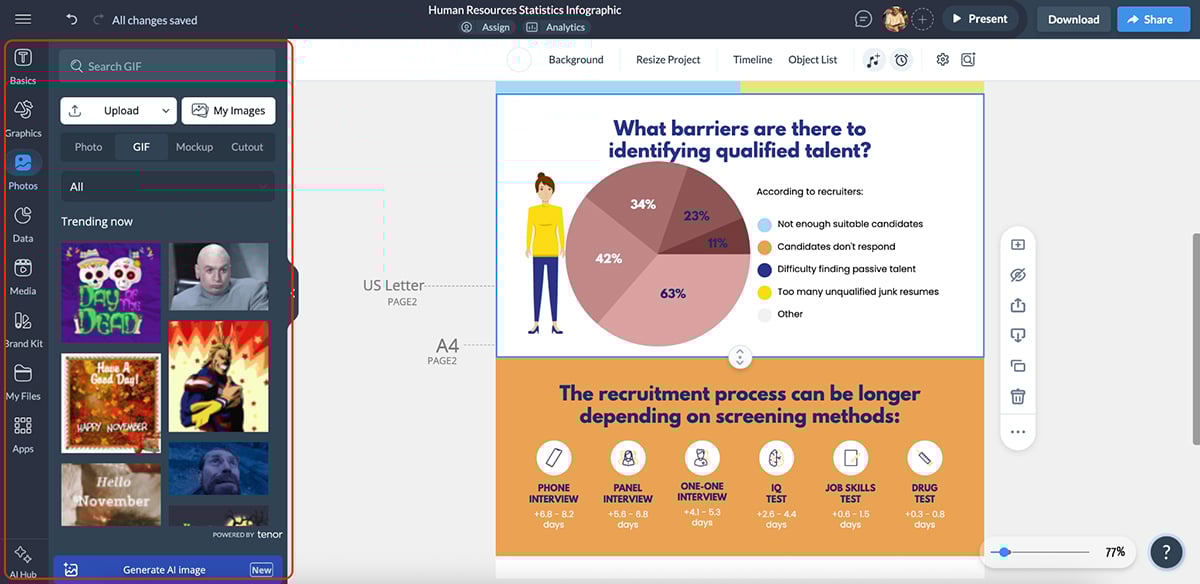Open the hamburger main menu
Viewport: 1200px width, 584px height.
pyautogui.click(x=23, y=19)
